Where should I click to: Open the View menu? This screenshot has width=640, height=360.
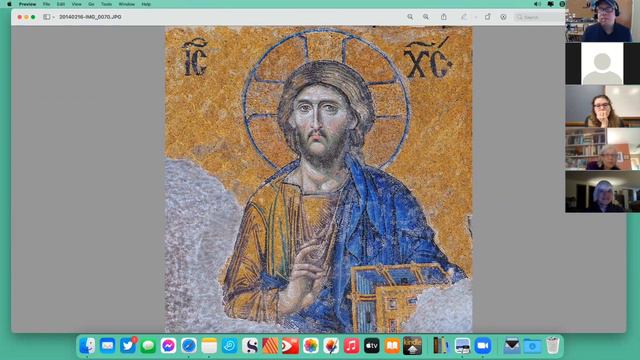point(76,4)
